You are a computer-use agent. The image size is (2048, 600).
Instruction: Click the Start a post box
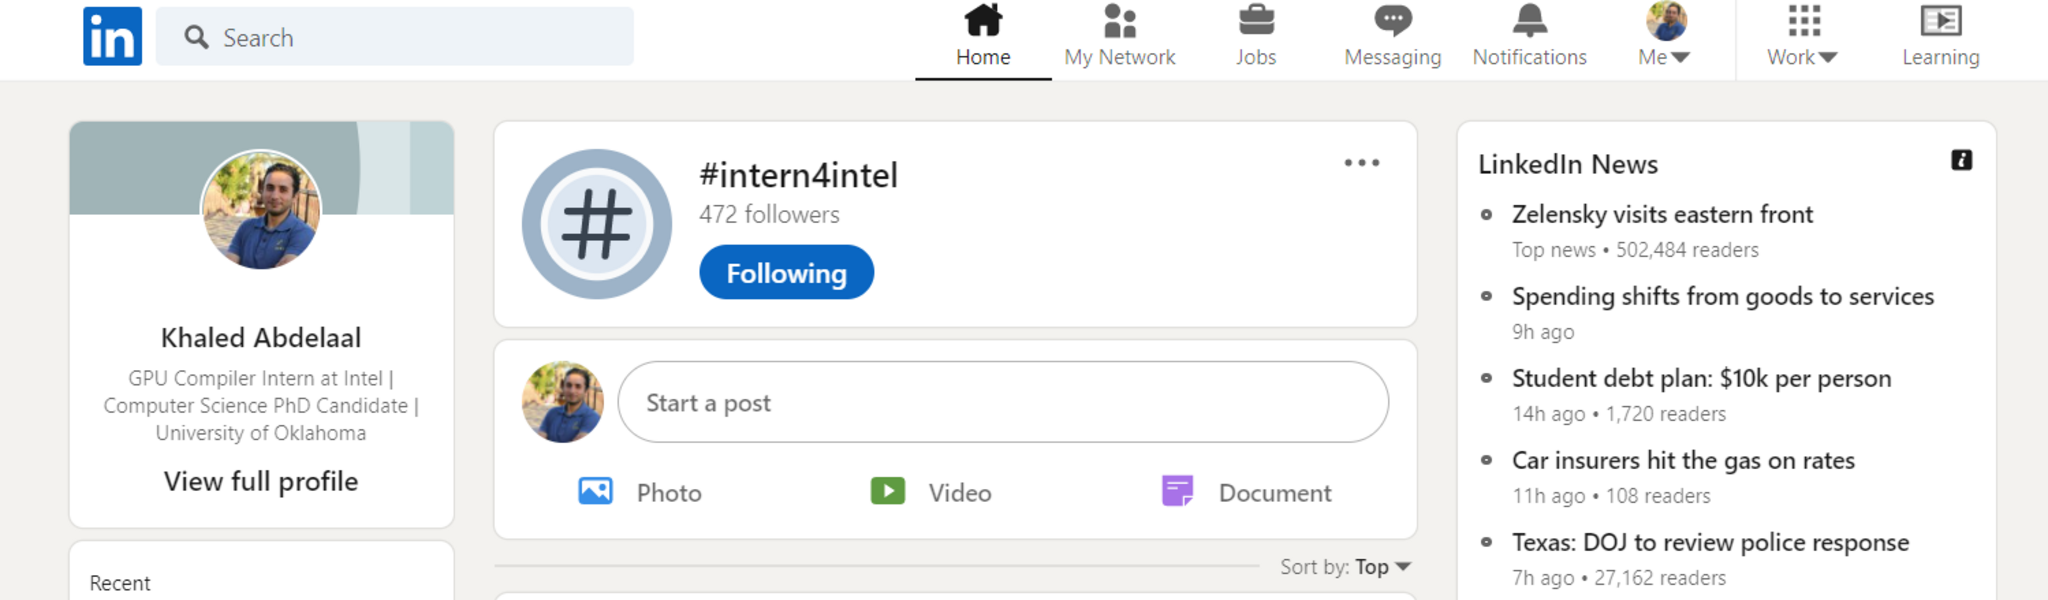(x=1003, y=403)
